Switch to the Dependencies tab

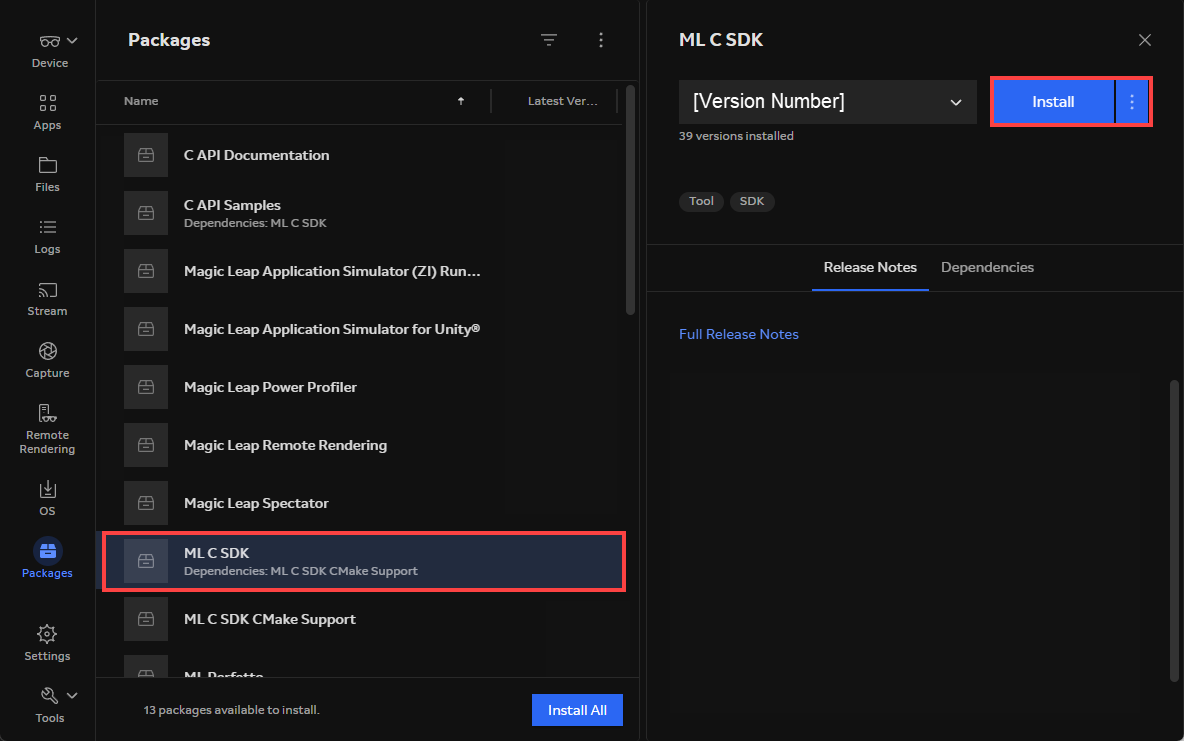click(x=987, y=267)
